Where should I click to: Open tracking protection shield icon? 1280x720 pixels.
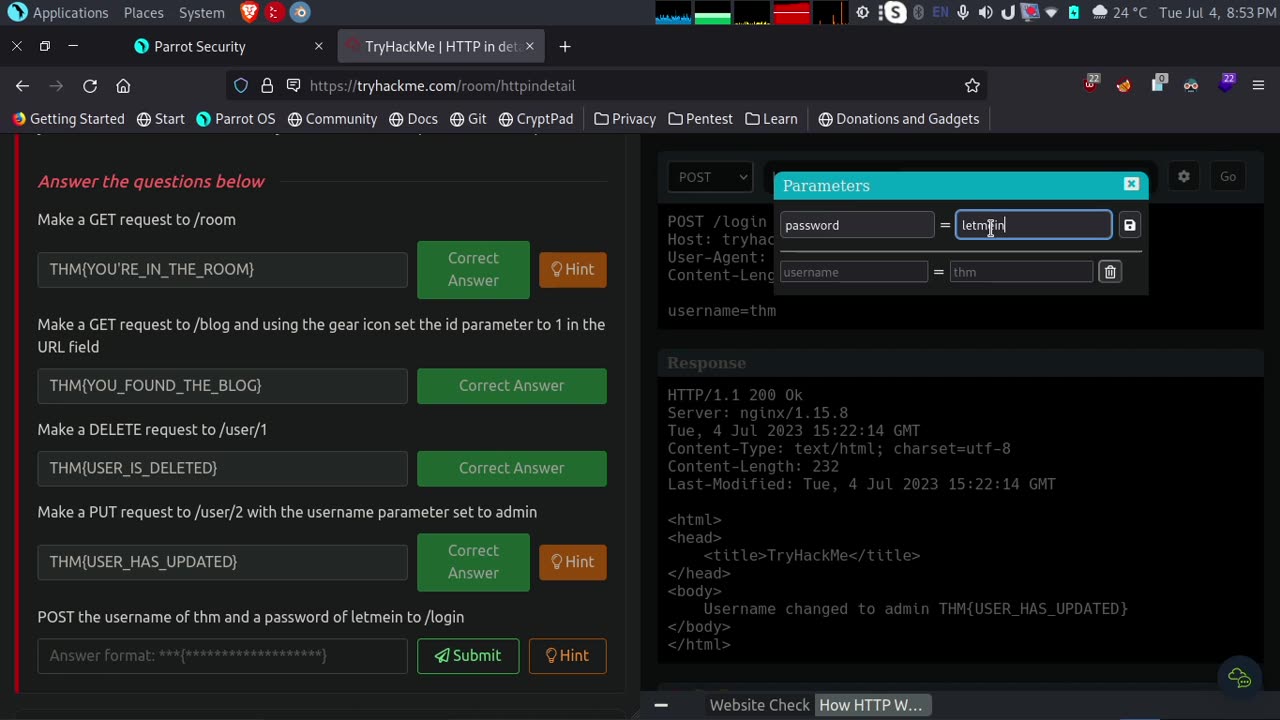pos(241,86)
